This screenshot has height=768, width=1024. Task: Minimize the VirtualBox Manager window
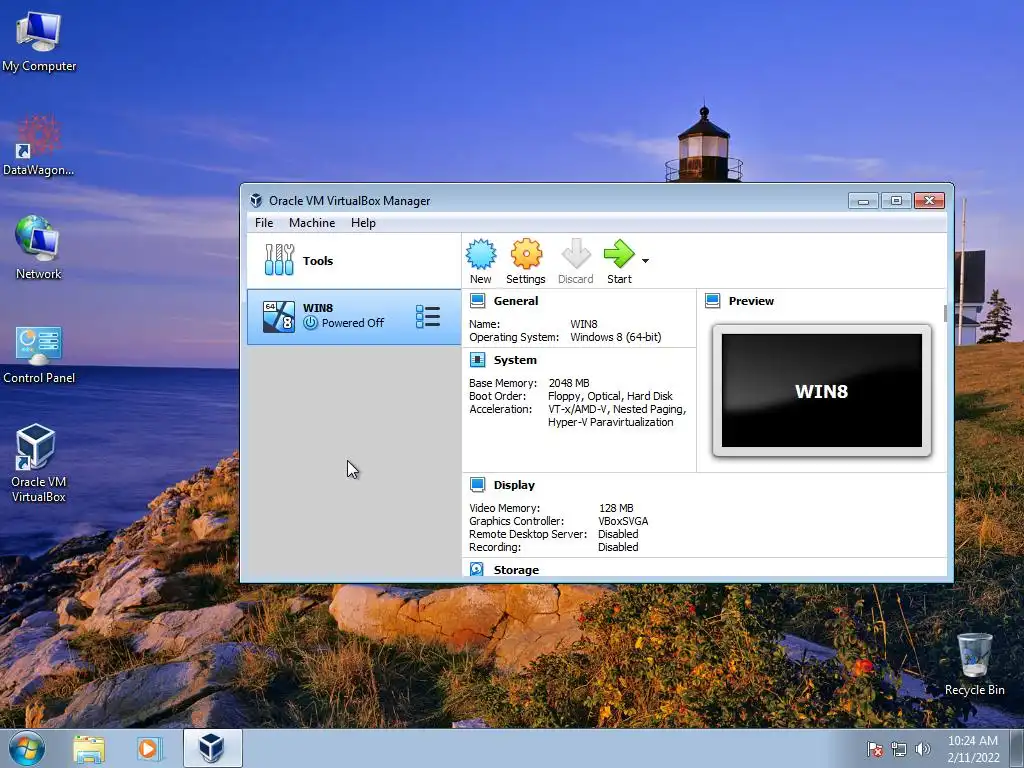coord(863,200)
